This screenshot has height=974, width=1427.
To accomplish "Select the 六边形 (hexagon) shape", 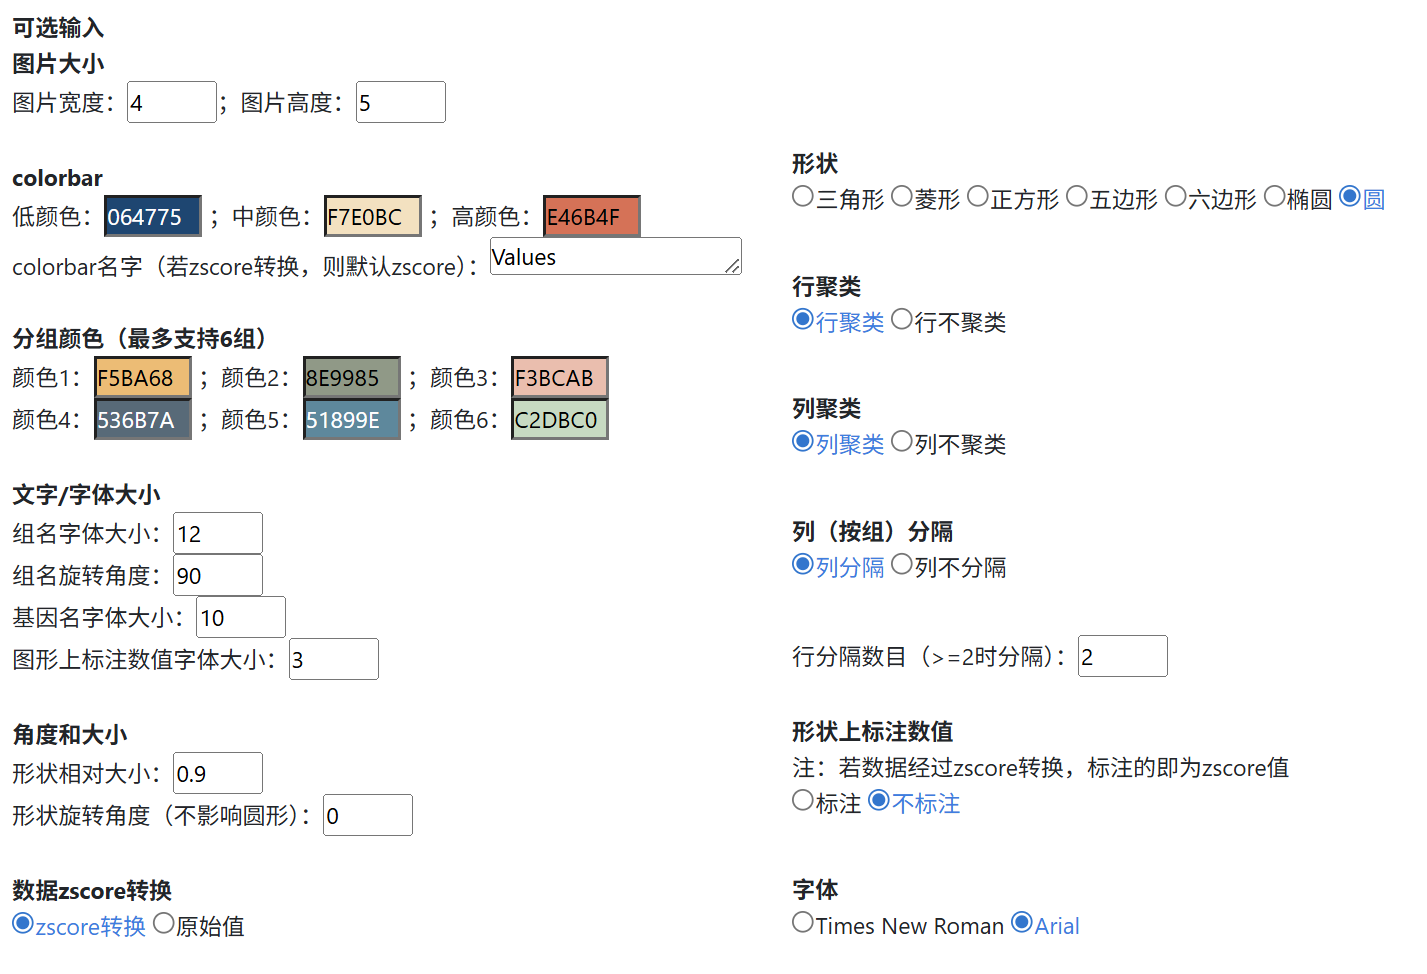I will 1176,197.
